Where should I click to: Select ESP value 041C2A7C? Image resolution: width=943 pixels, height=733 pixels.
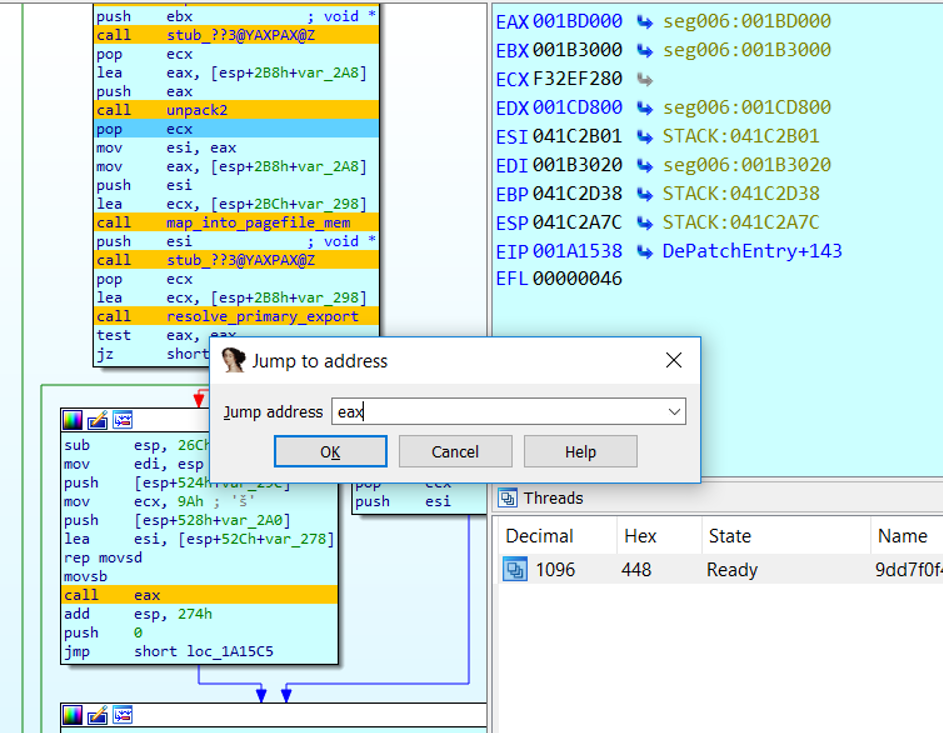577,222
